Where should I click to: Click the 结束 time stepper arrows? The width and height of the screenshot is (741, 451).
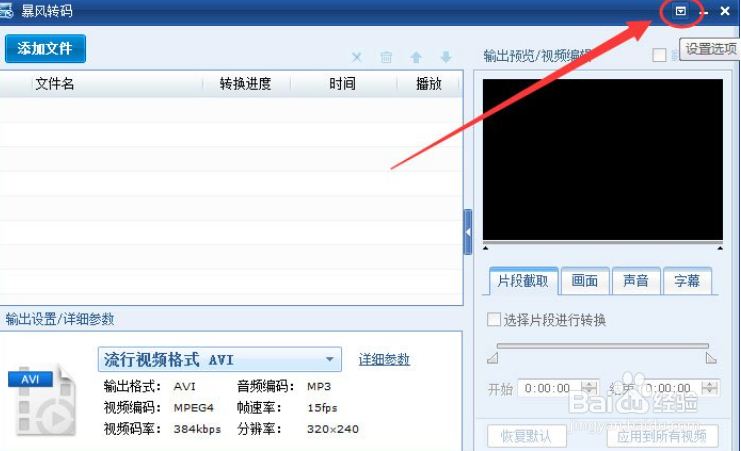[710, 388]
